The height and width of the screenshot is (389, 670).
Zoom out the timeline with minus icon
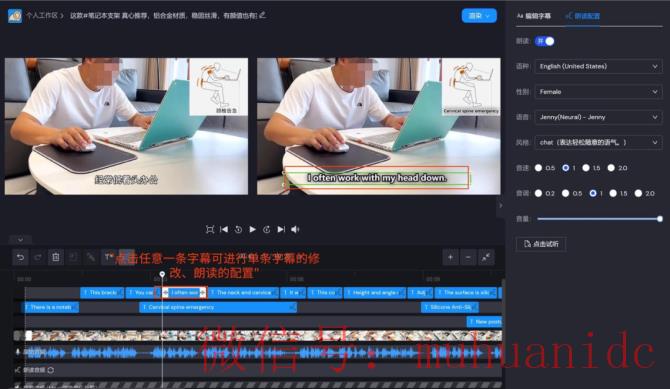click(468, 257)
